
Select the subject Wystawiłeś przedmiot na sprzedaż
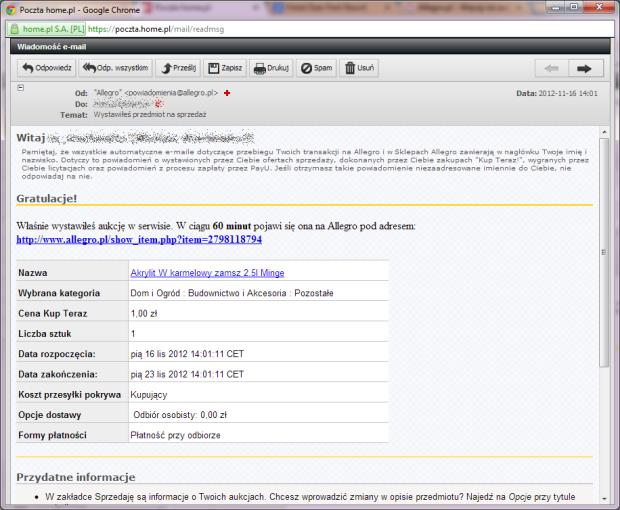[150, 115]
